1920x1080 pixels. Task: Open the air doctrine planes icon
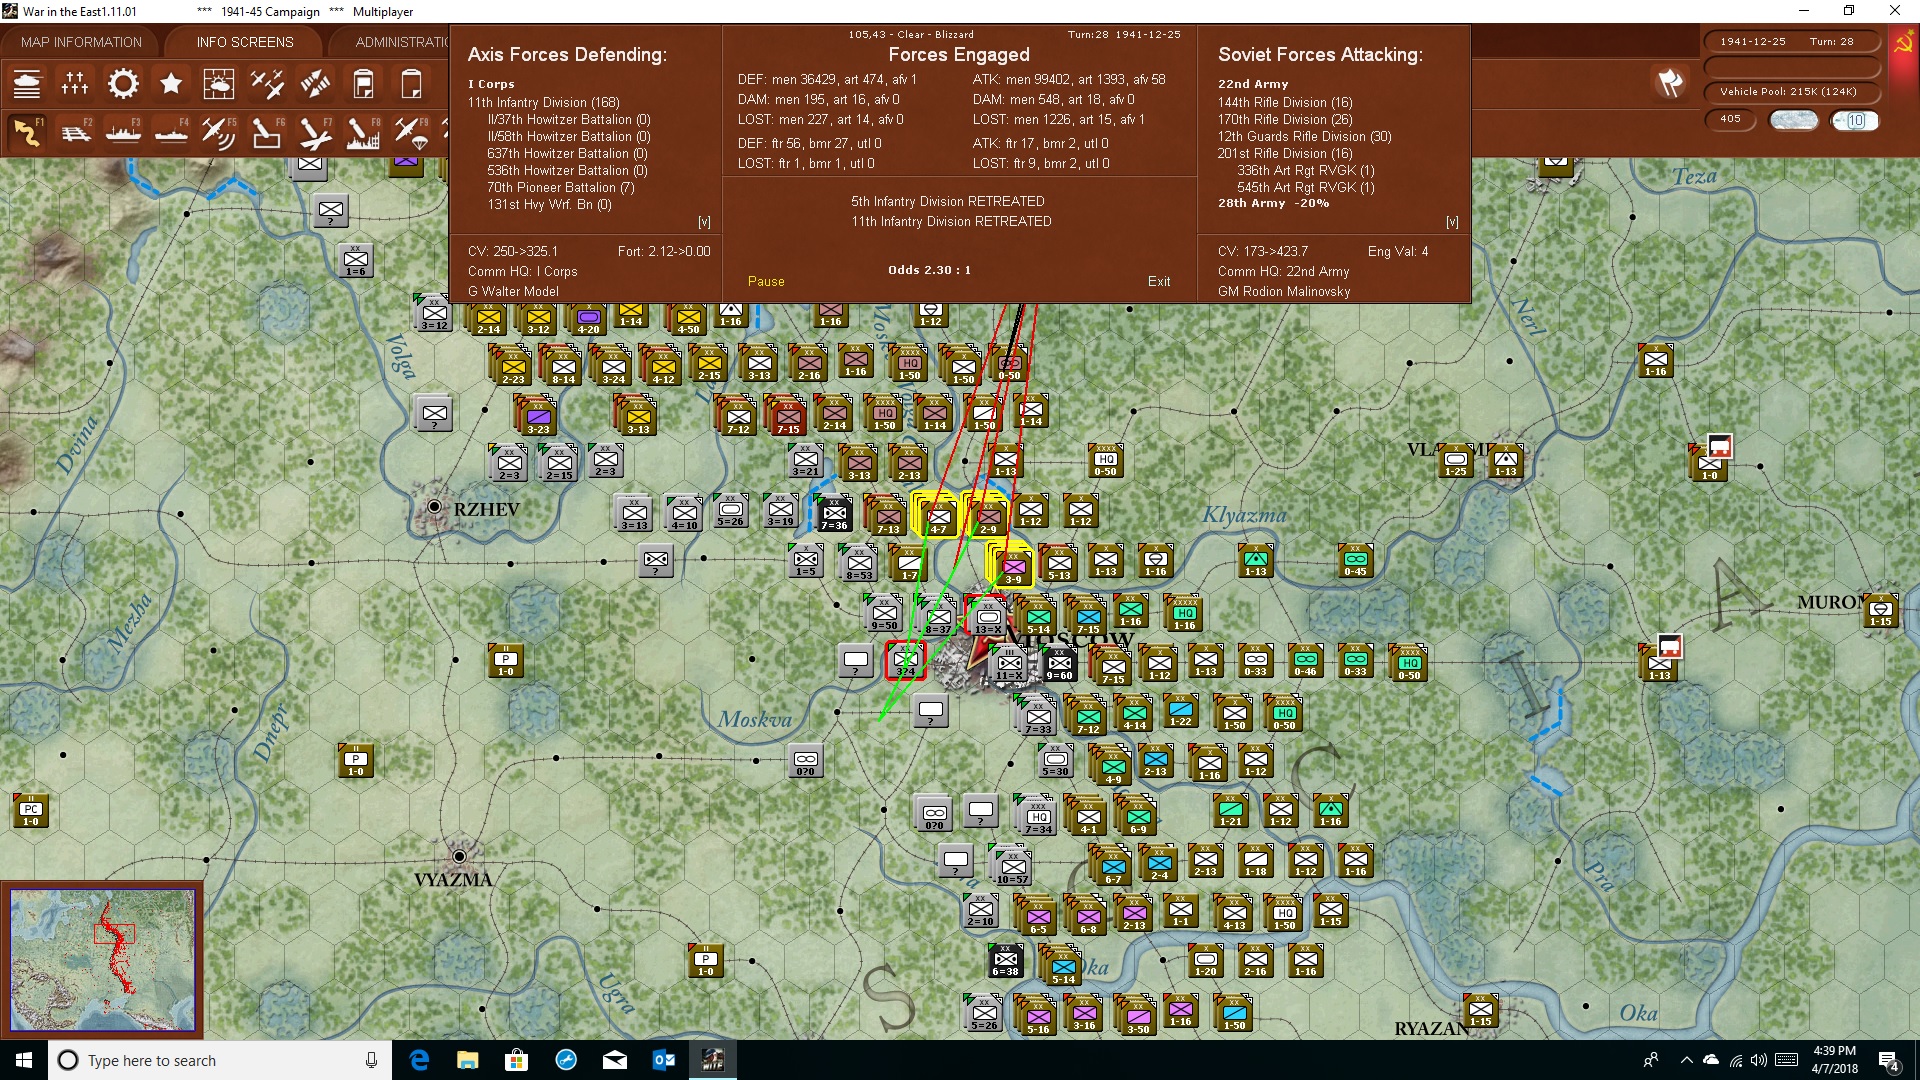click(267, 84)
